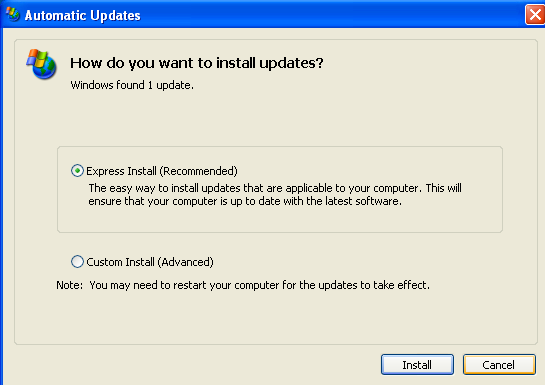545x385 pixels.
Task: Select the Express Install radio button
Action: point(77,171)
